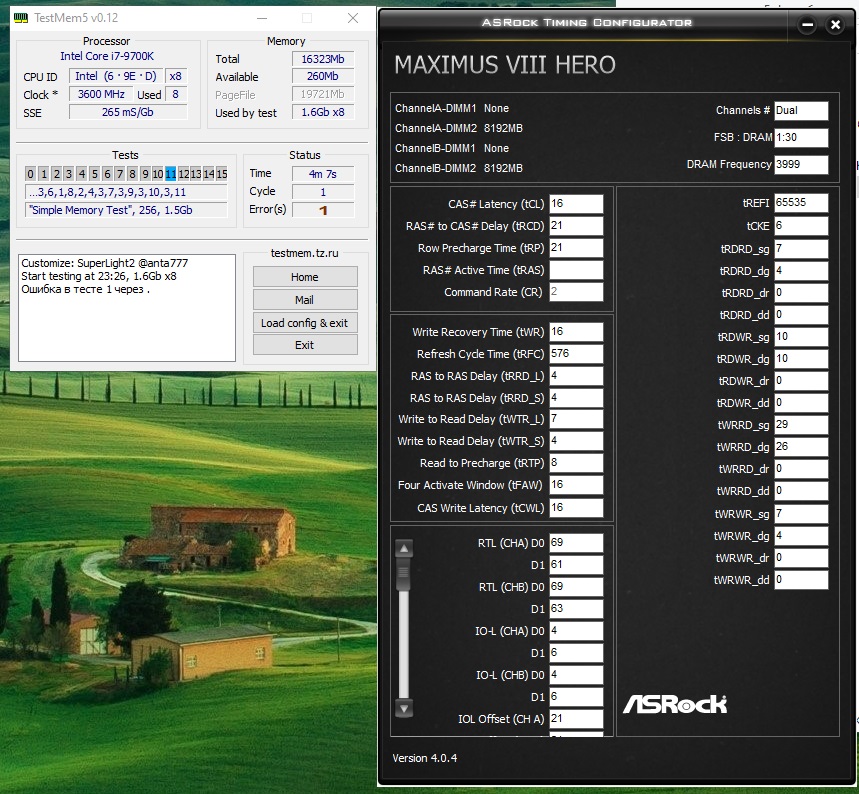Minimize the ASRock Timing Configurator window
859x794 pixels.
808,25
